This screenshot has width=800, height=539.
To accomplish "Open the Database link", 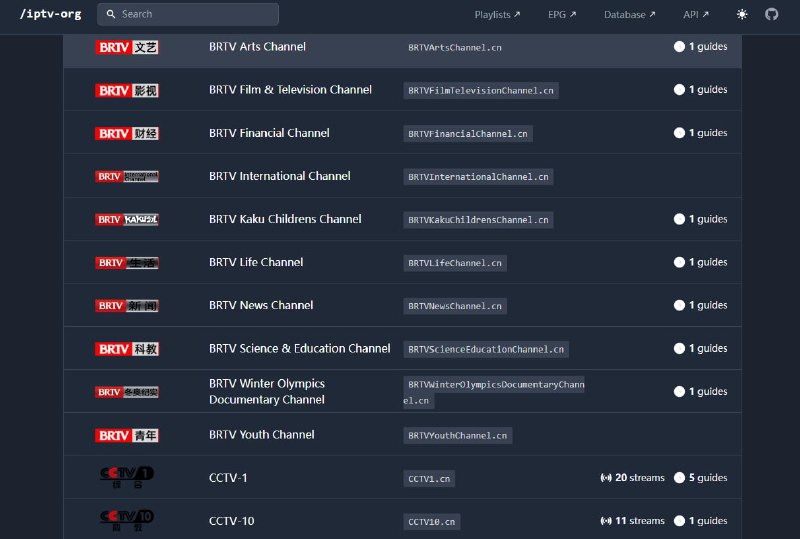I will [x=630, y=15].
